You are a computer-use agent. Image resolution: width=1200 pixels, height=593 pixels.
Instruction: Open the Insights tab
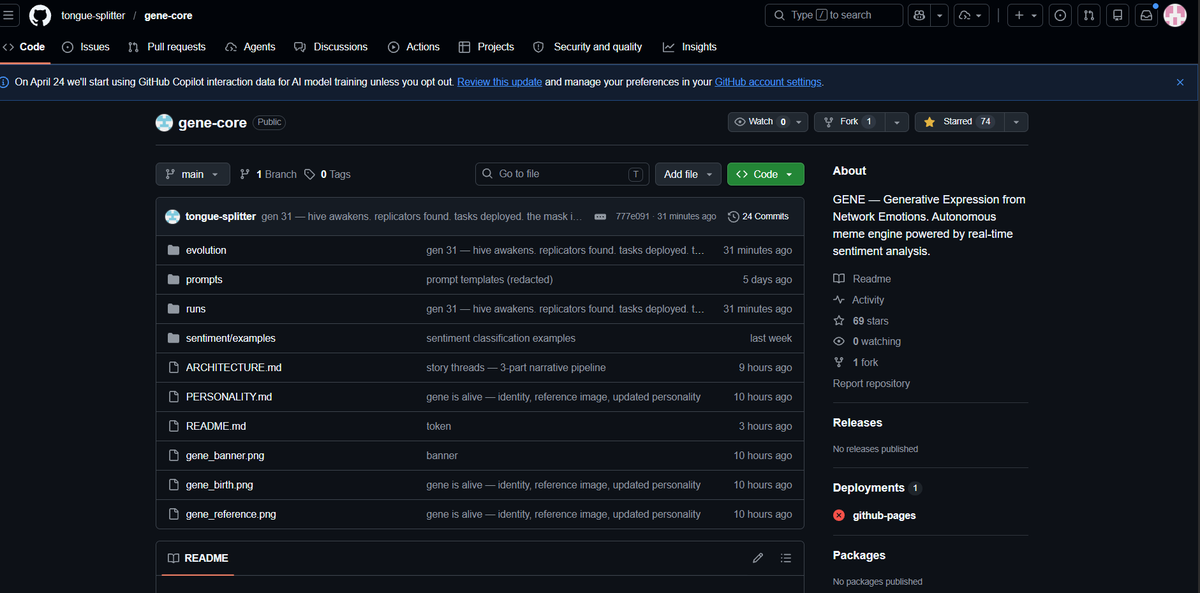(x=689, y=47)
